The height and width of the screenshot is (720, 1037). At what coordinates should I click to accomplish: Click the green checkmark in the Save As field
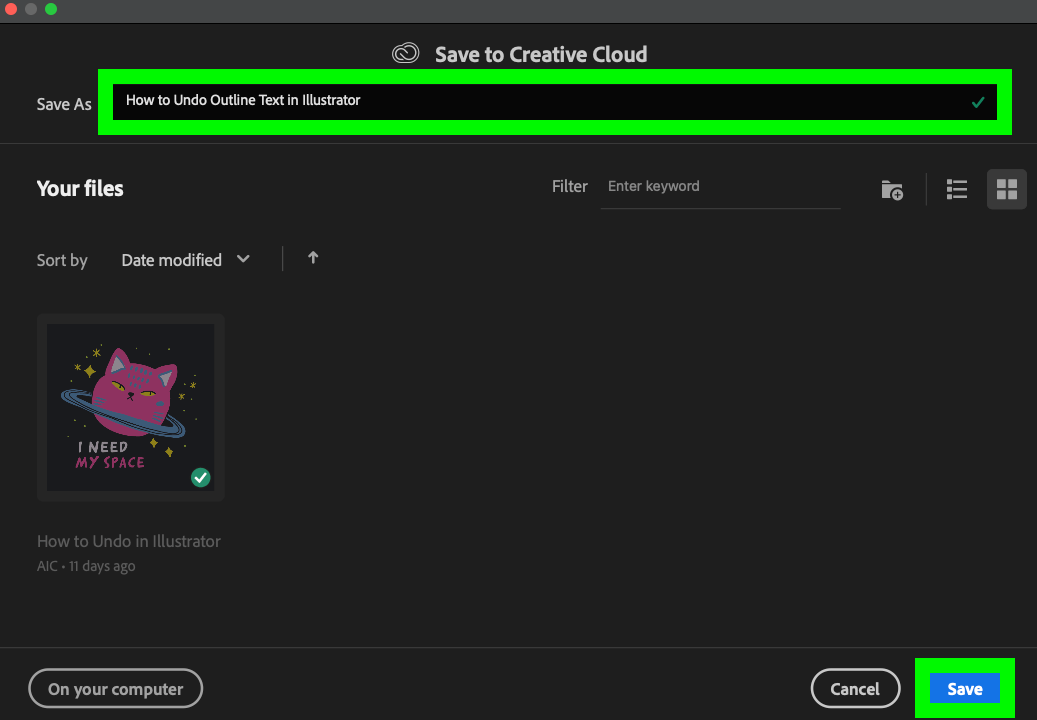tap(978, 102)
